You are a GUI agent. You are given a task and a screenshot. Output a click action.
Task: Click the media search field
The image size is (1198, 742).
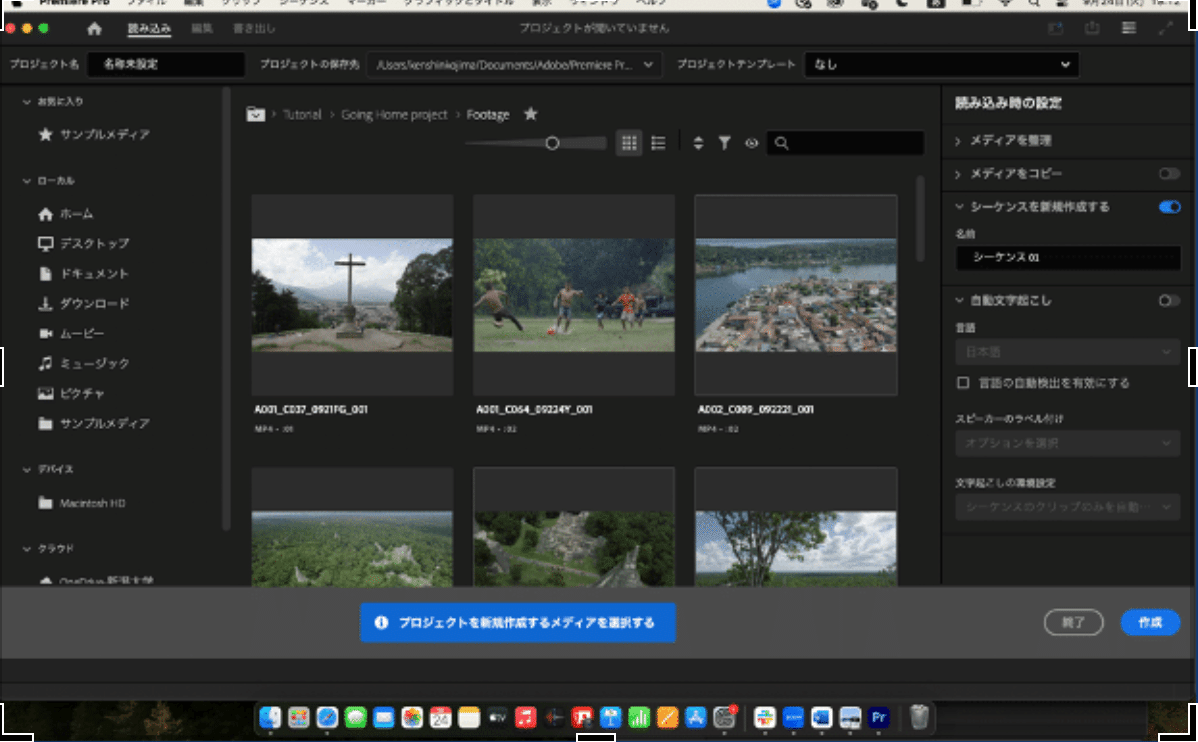pos(846,143)
